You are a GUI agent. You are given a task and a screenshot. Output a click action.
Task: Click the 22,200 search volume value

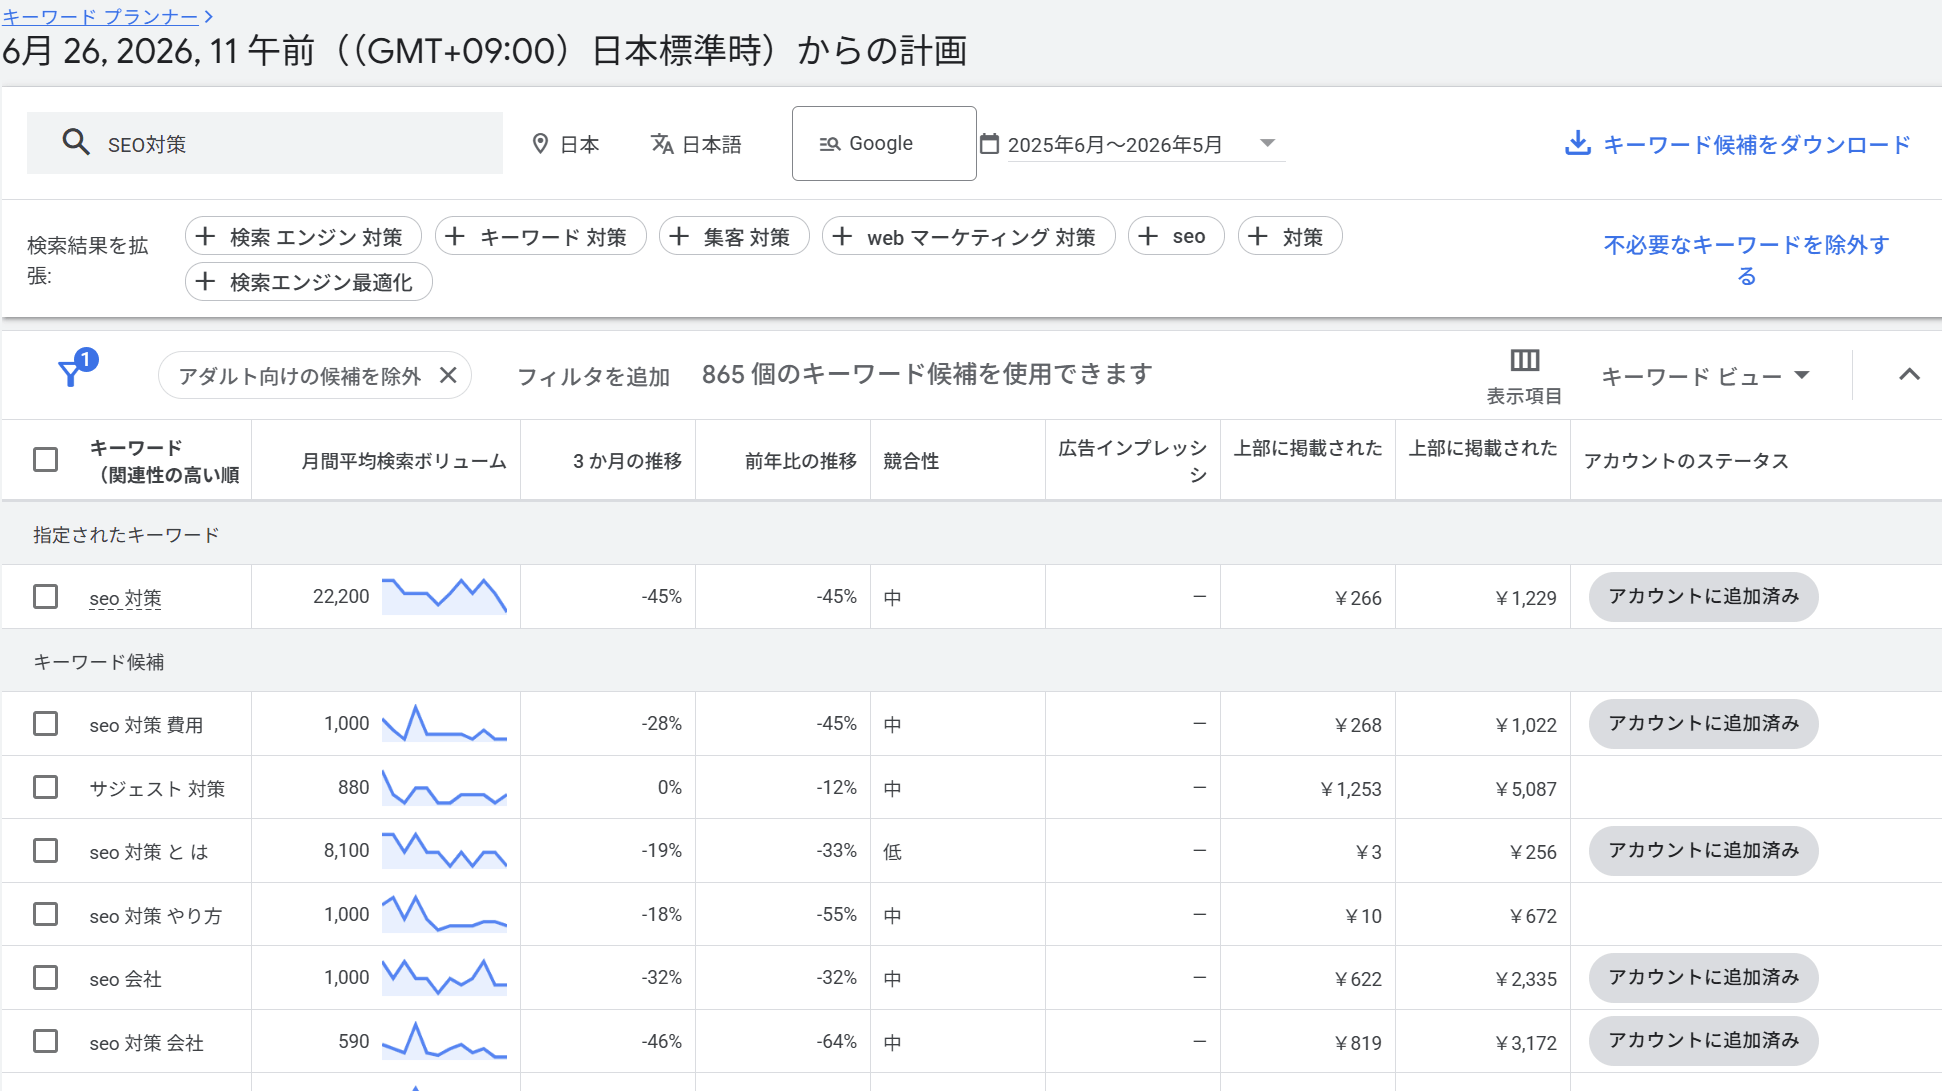tap(341, 596)
